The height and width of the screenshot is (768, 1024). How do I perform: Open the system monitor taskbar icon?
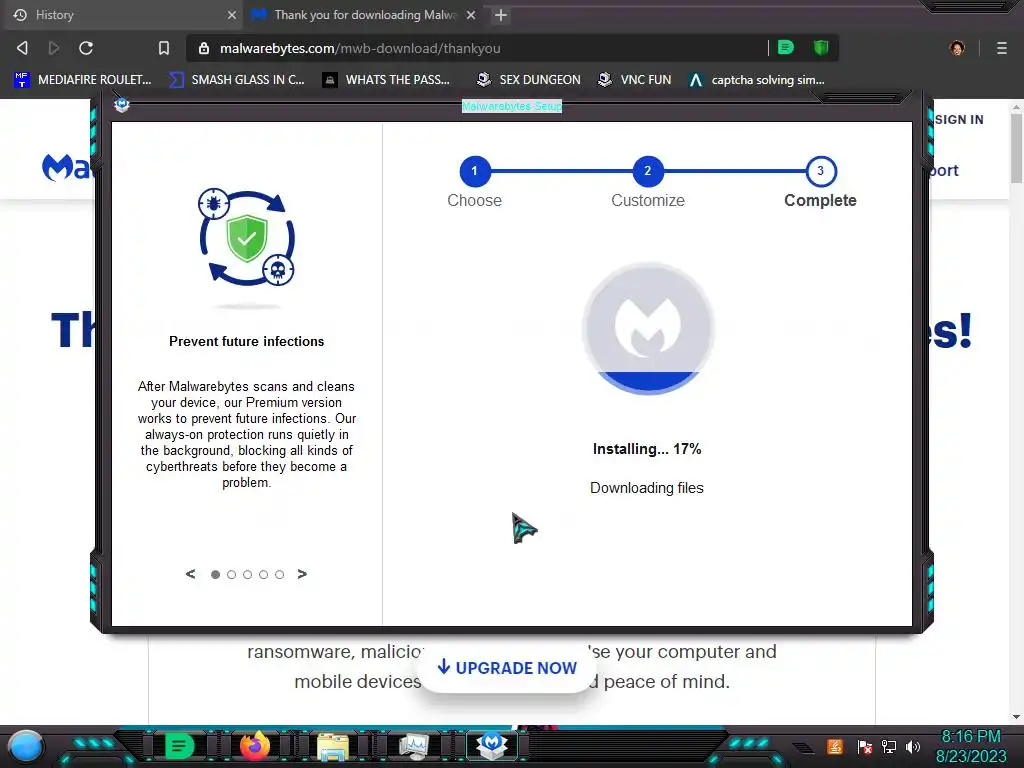coord(413,746)
